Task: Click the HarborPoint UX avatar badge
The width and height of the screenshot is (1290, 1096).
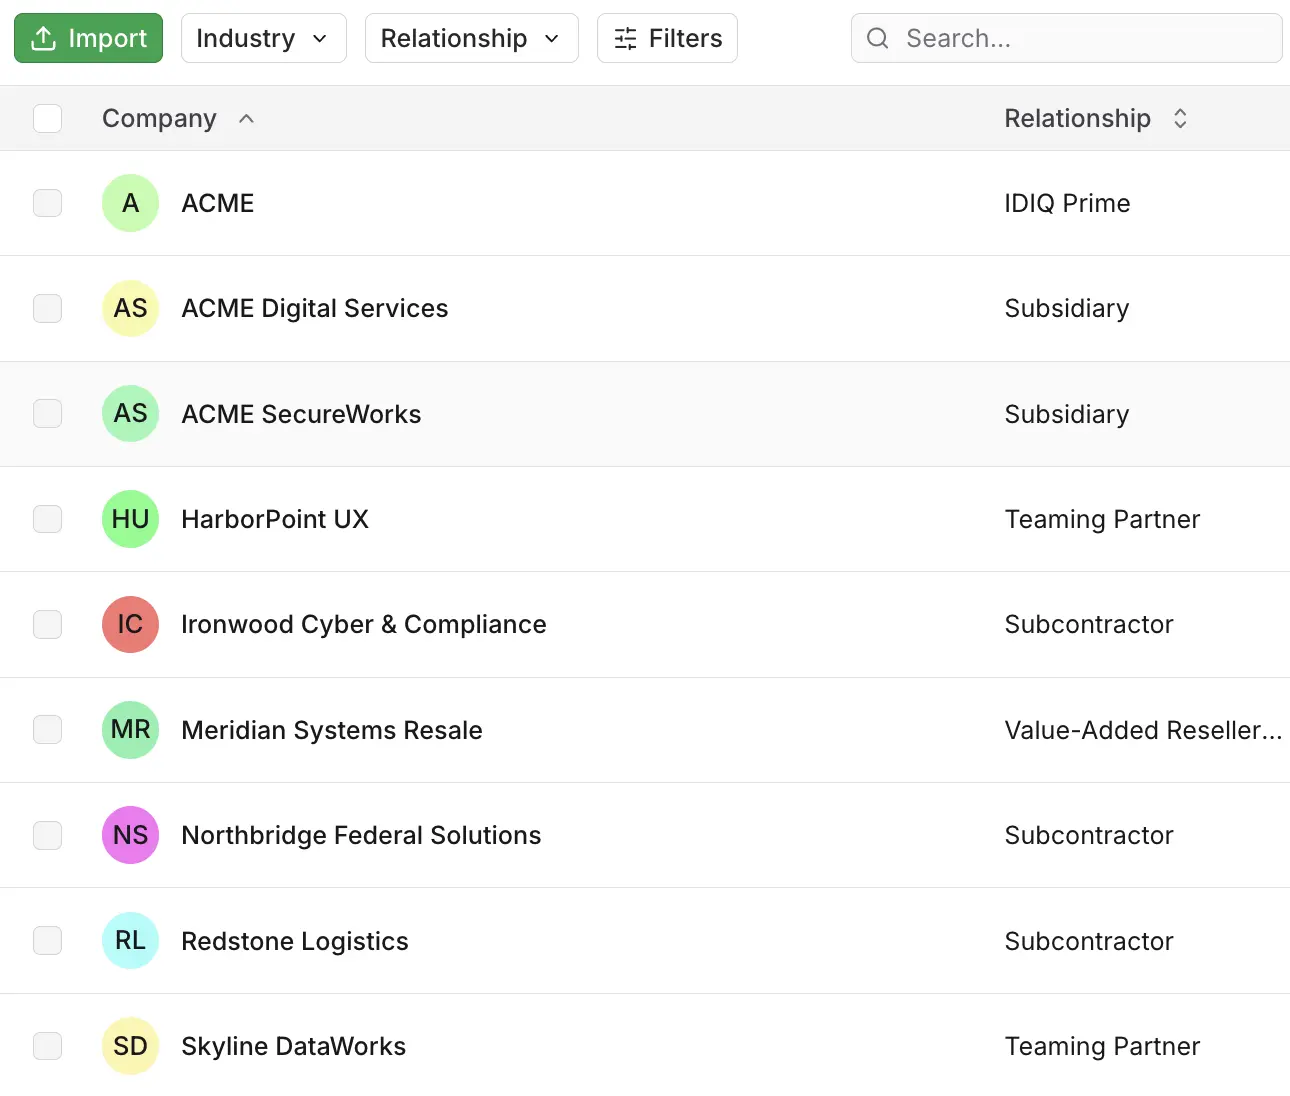Action: click(130, 519)
